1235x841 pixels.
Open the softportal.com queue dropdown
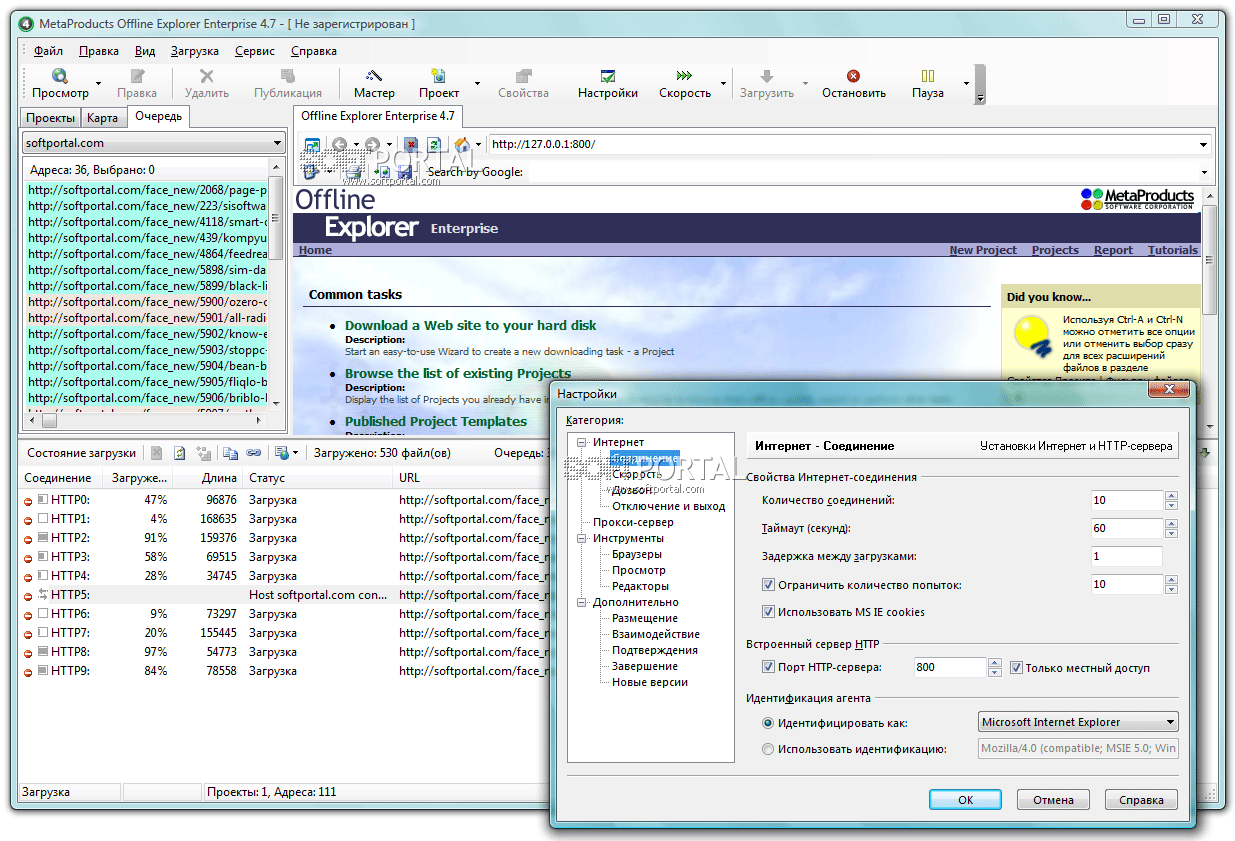pyautogui.click(x=277, y=143)
